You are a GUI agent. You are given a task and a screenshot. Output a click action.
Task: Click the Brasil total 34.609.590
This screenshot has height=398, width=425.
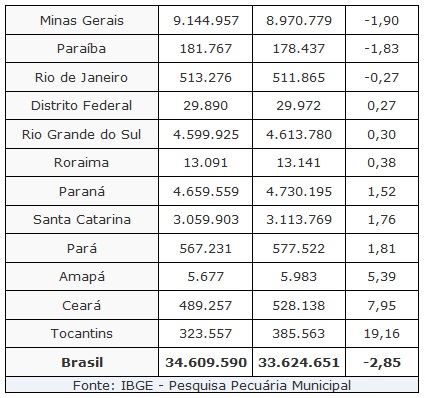point(206,362)
